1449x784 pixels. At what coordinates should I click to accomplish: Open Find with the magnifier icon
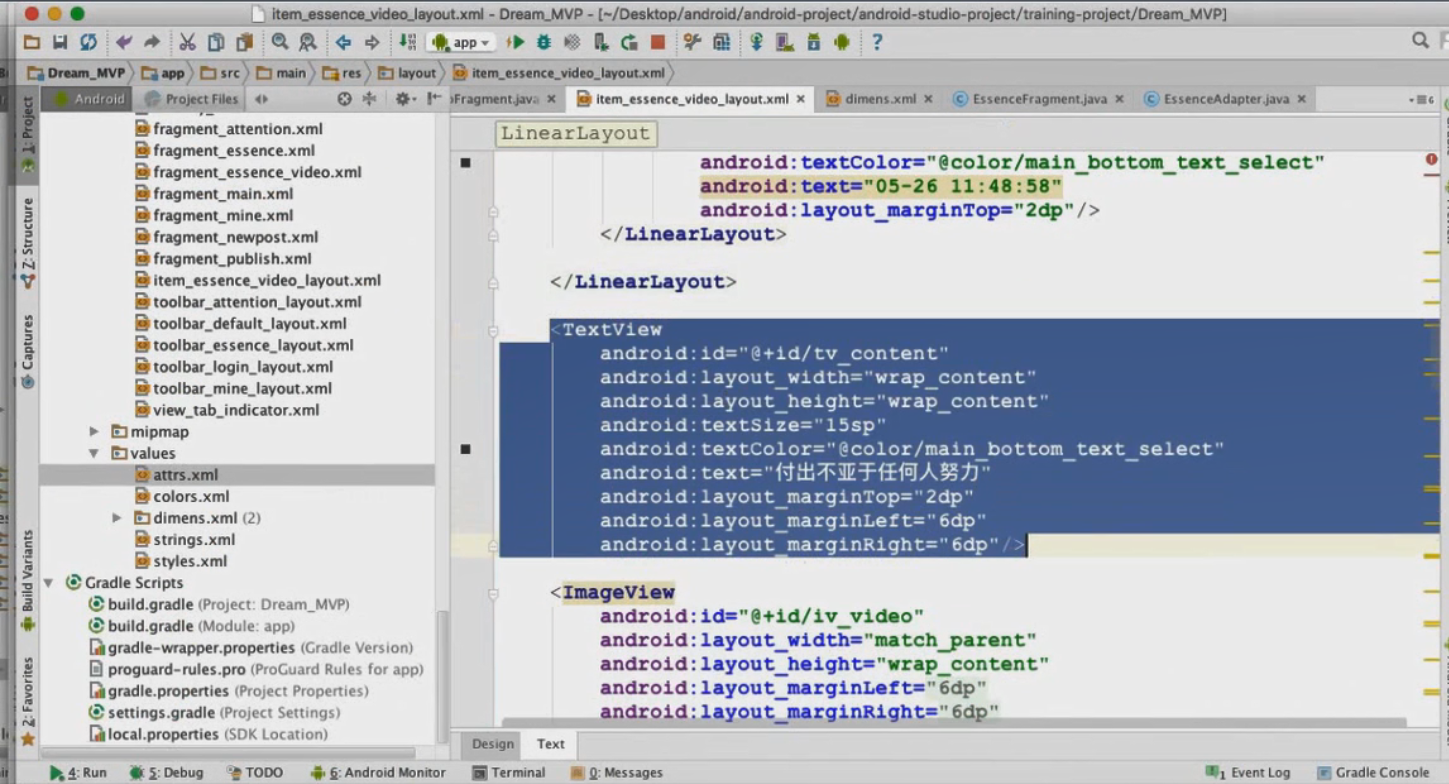click(280, 42)
